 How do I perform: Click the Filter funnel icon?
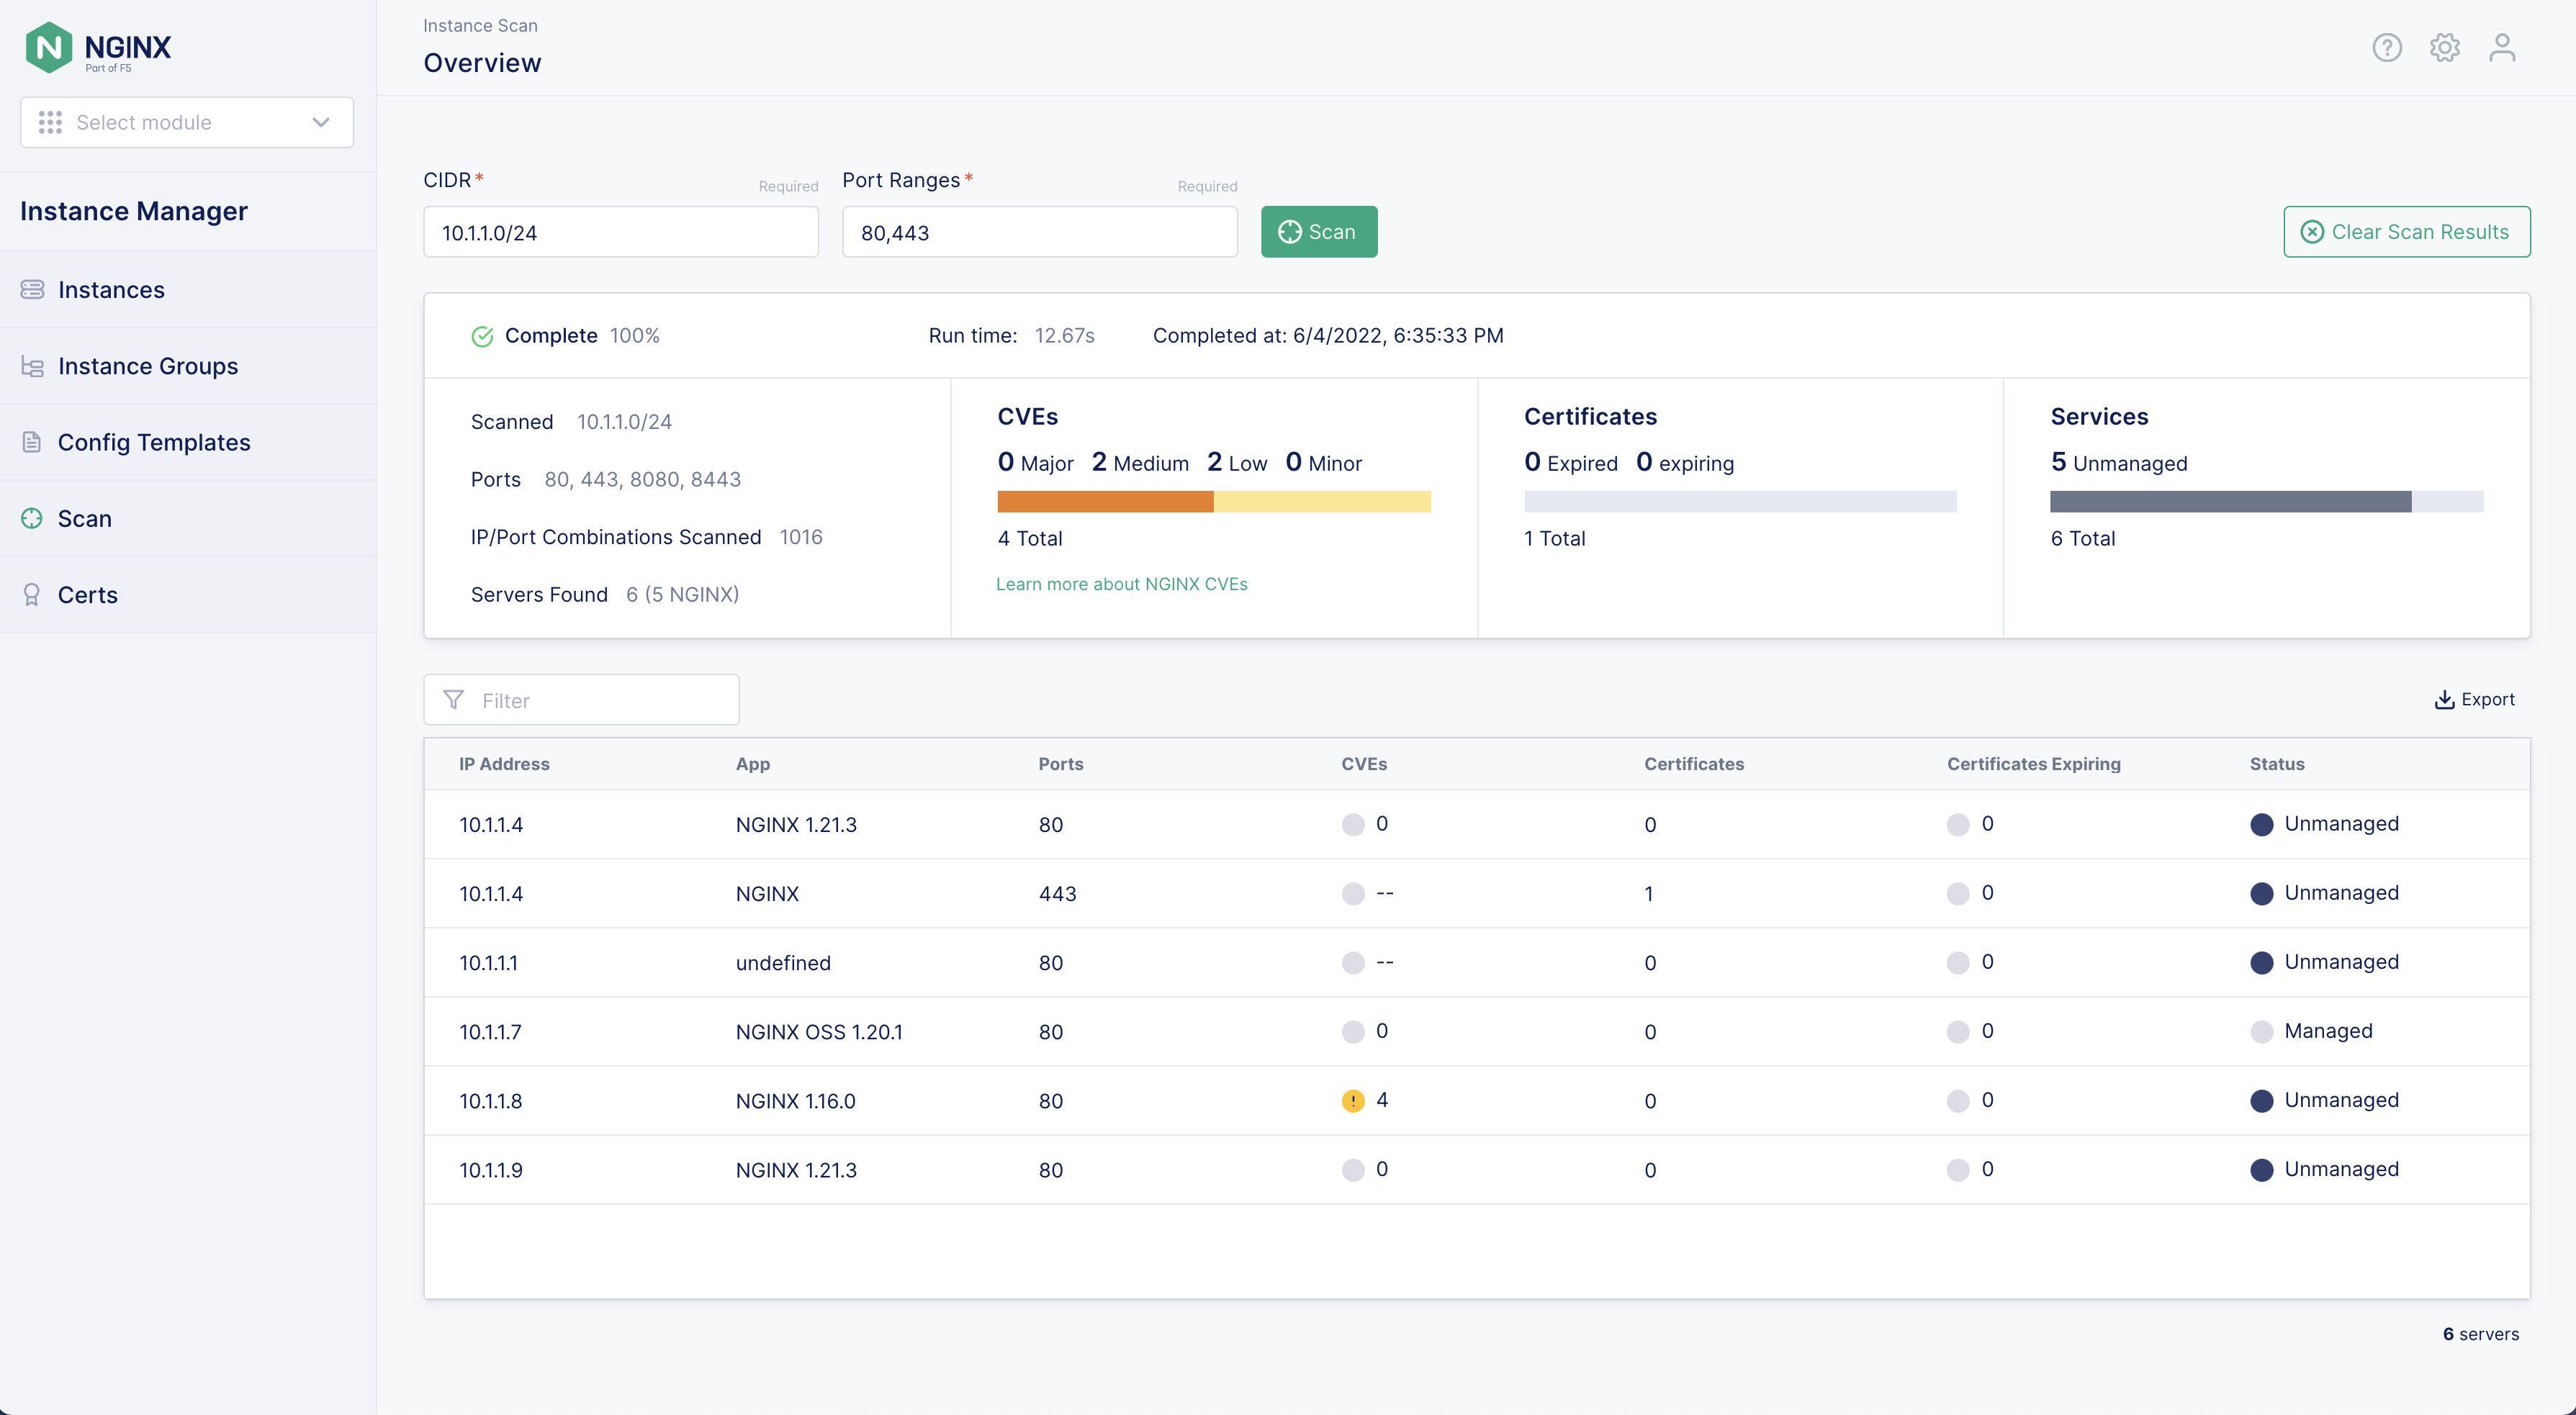coord(454,700)
